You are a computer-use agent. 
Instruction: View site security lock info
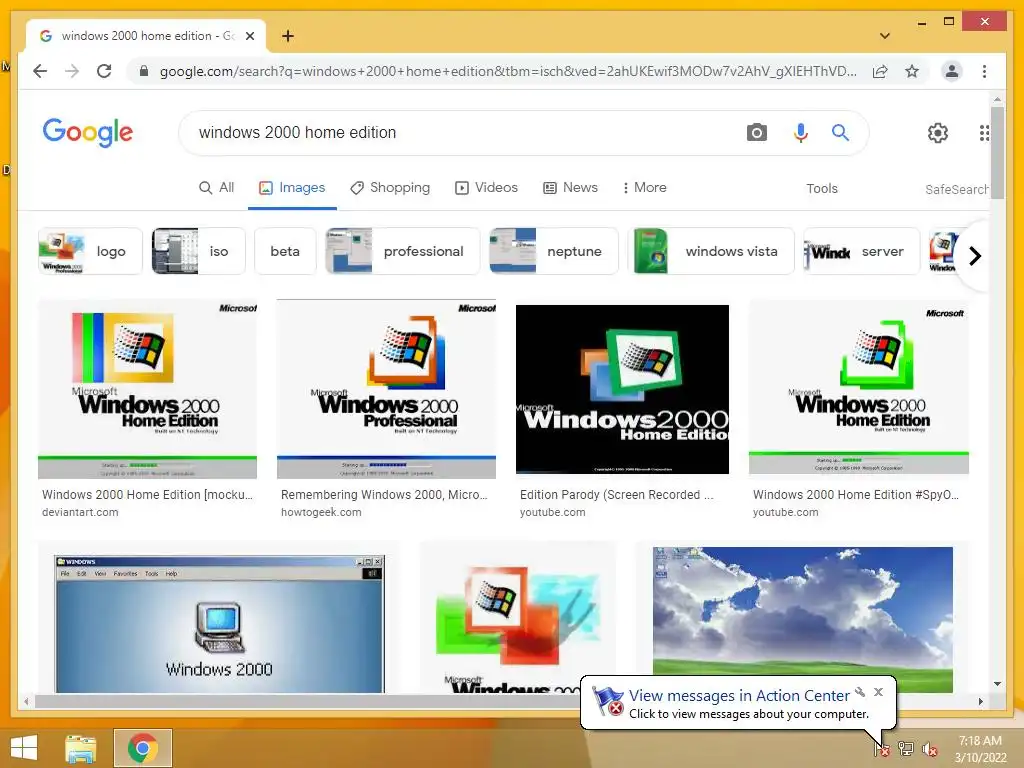[x=144, y=71]
